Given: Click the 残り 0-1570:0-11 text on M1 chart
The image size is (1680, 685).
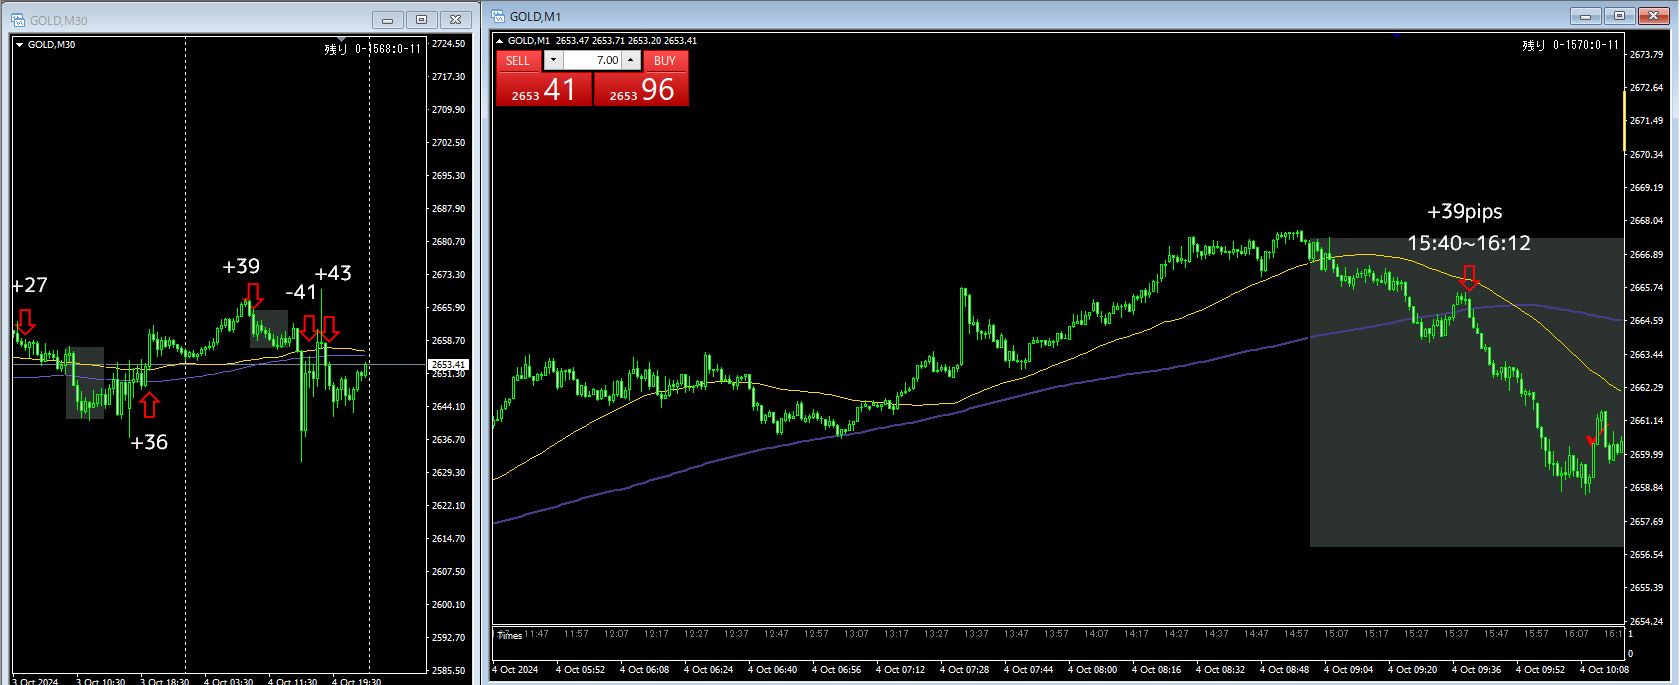Looking at the screenshot, I should click(1570, 45).
